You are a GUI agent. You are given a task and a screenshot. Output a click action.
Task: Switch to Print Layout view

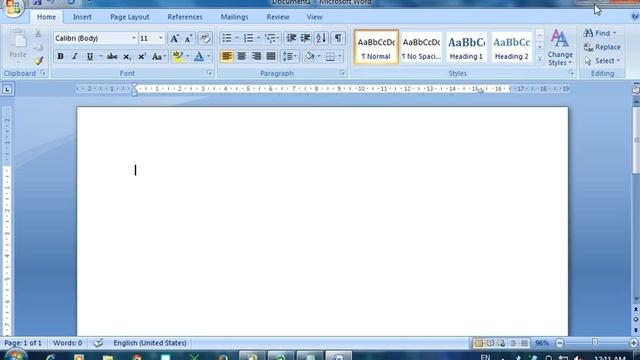pyautogui.click(x=478, y=343)
